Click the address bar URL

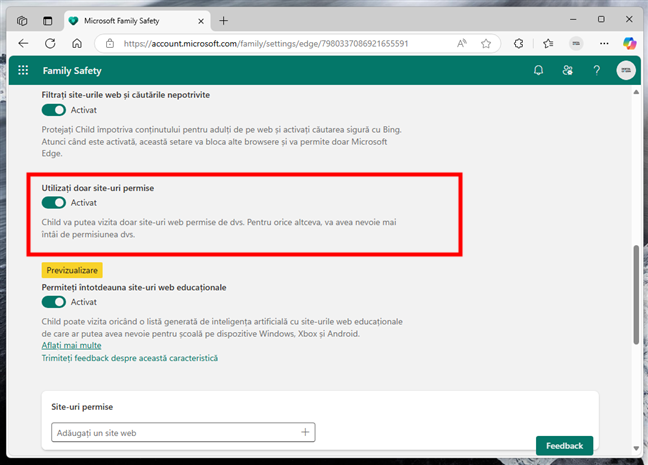pos(266,43)
